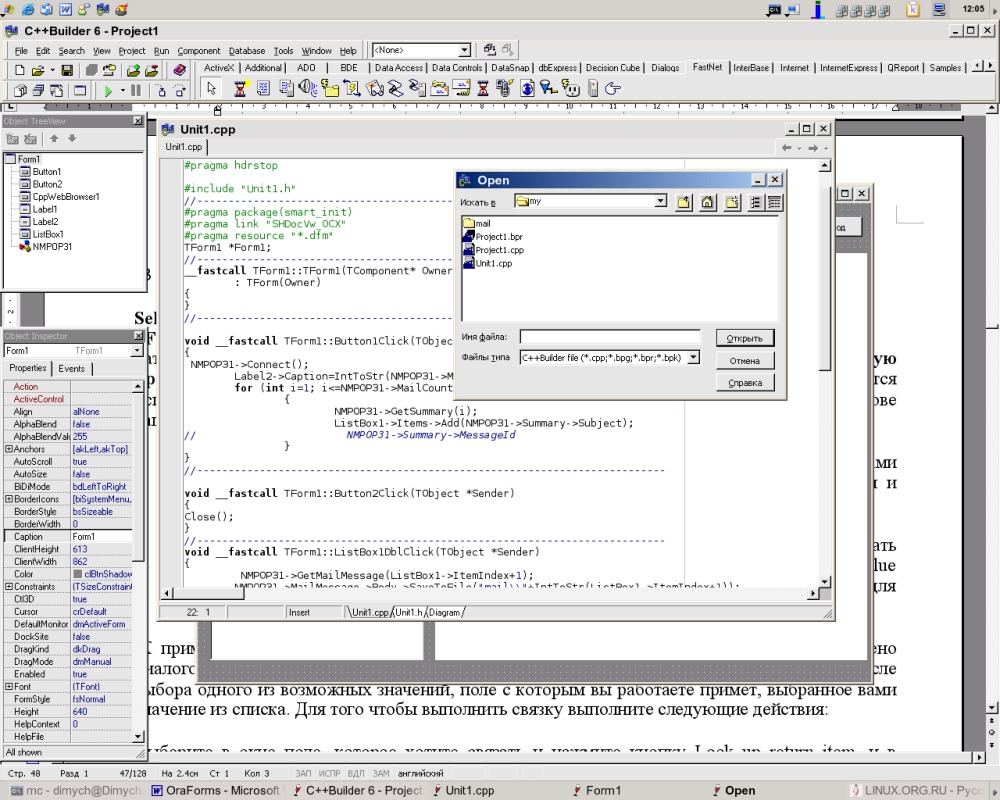
Task: Open the Run arrow dropdown
Action: pyautogui.click(x=122, y=91)
